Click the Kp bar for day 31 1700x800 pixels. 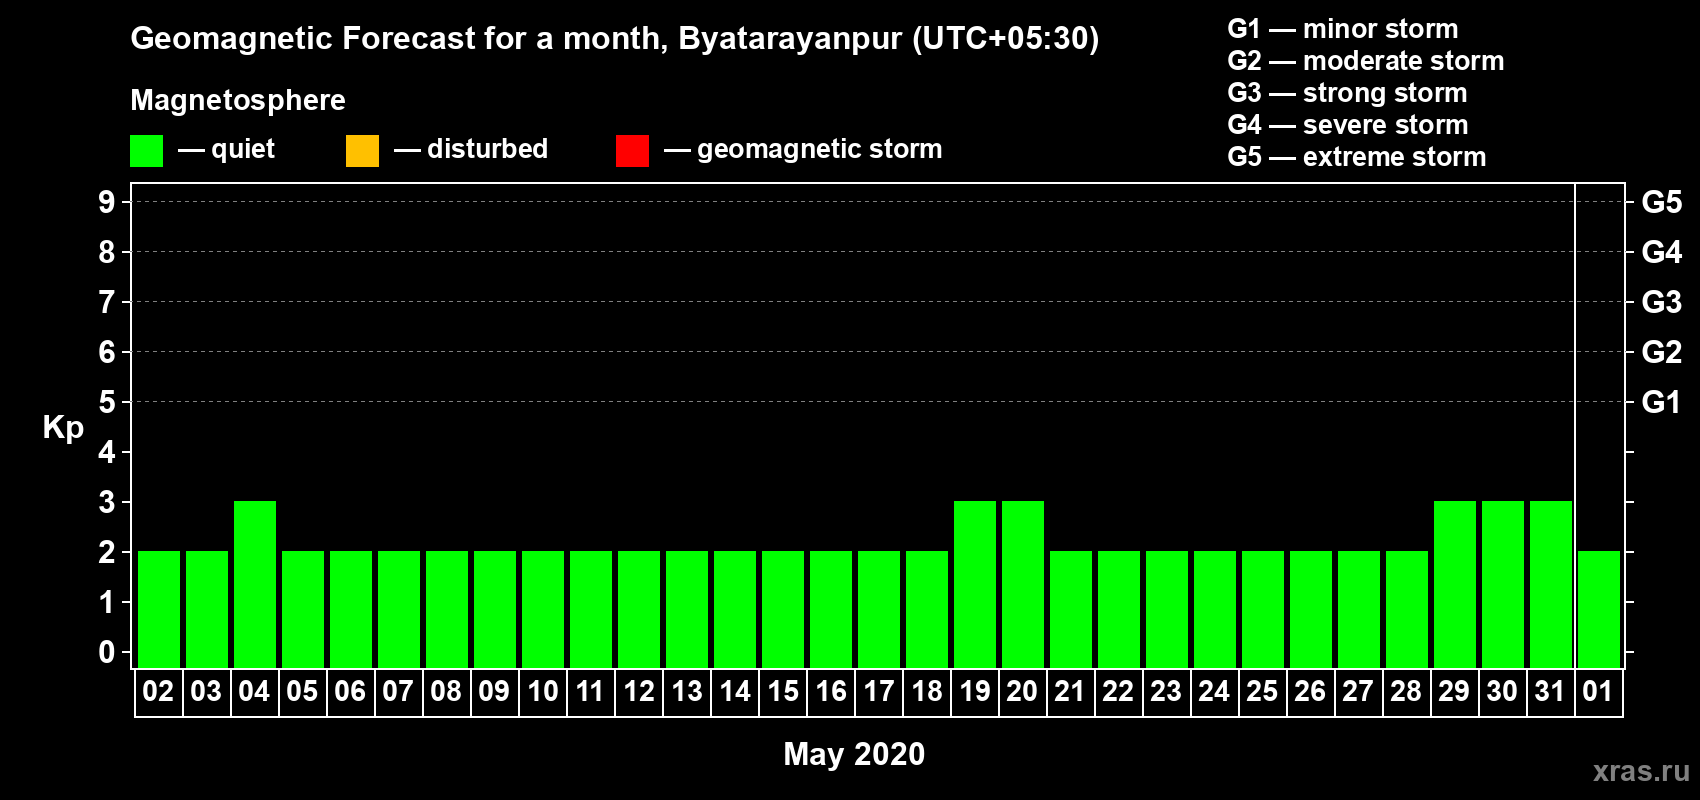tap(1551, 584)
